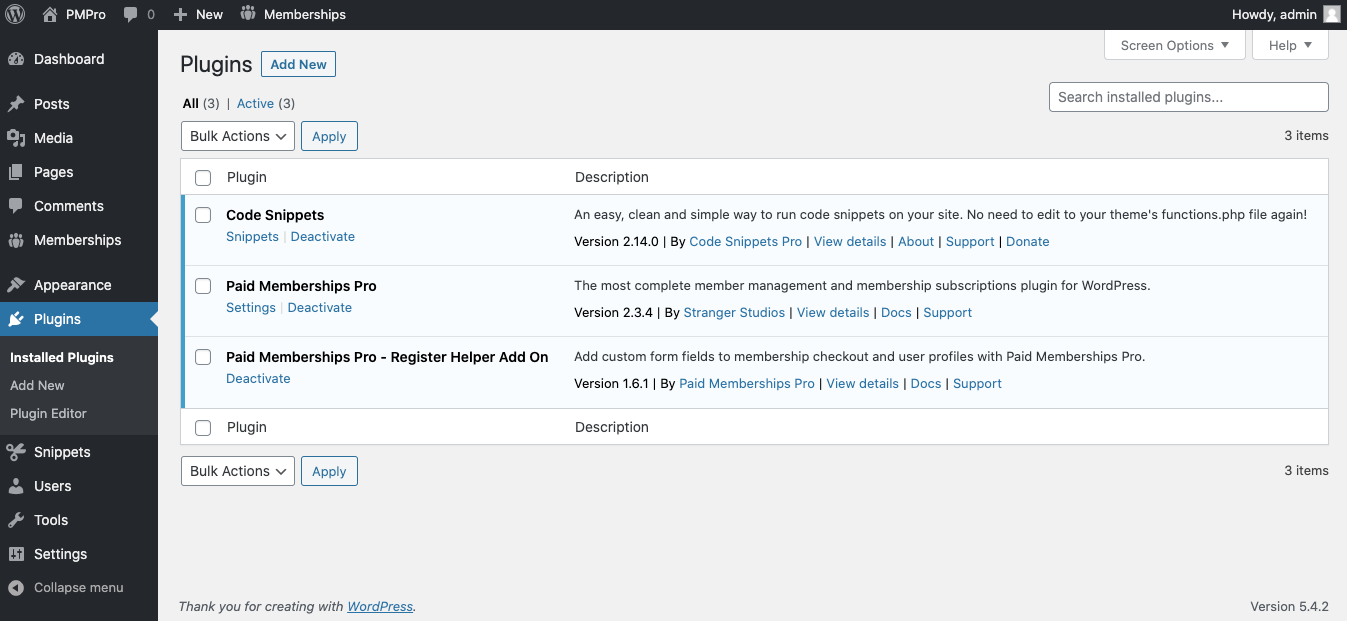Click the Add New plugins button
The height and width of the screenshot is (621, 1347).
click(298, 64)
